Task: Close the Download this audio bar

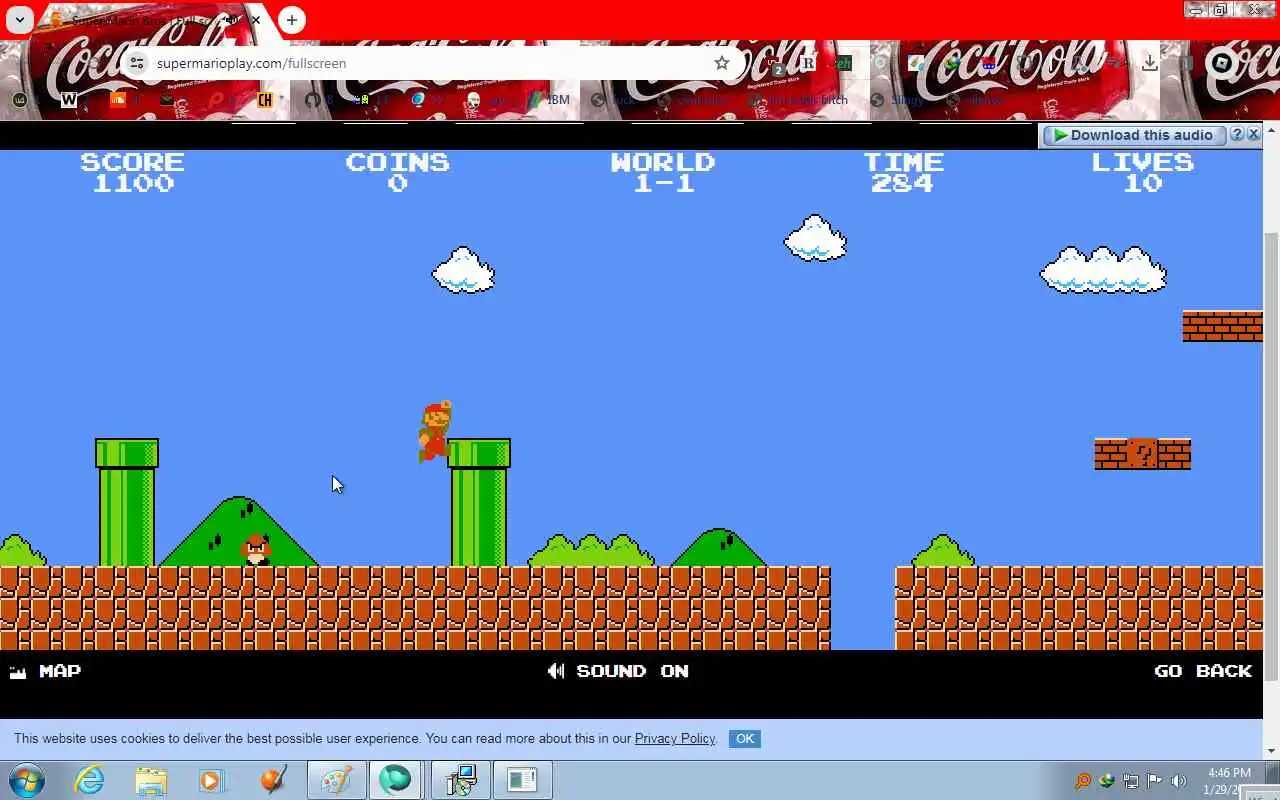Action: [x=1253, y=134]
